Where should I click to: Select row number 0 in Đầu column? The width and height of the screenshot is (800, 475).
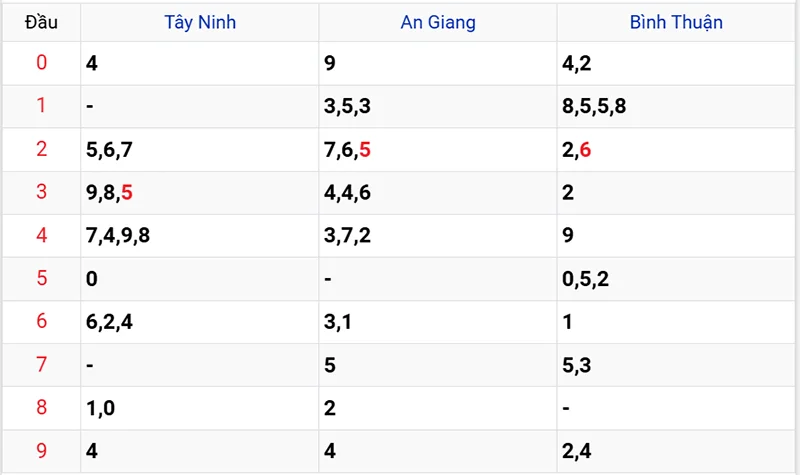pos(41,64)
